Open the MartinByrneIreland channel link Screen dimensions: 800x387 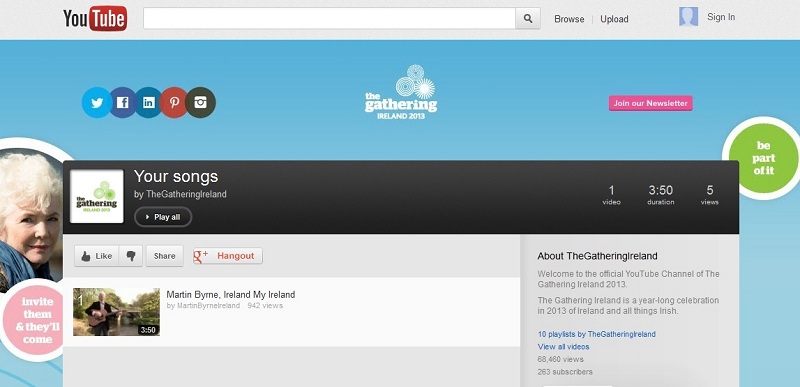[208, 306]
